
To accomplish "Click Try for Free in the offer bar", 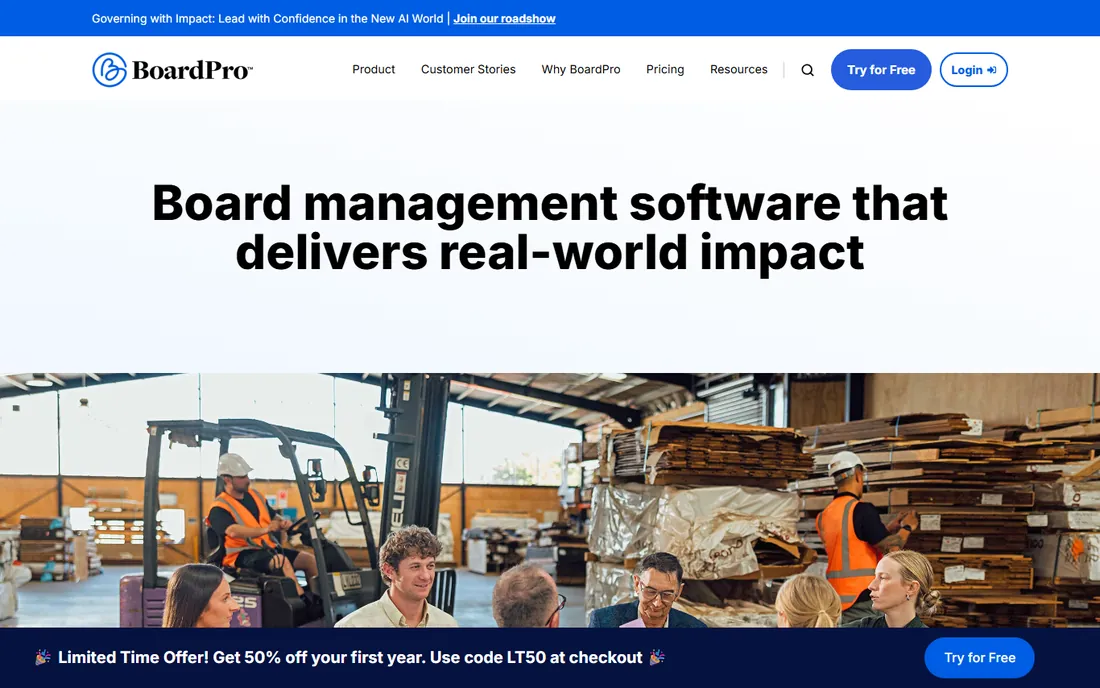I will [979, 658].
